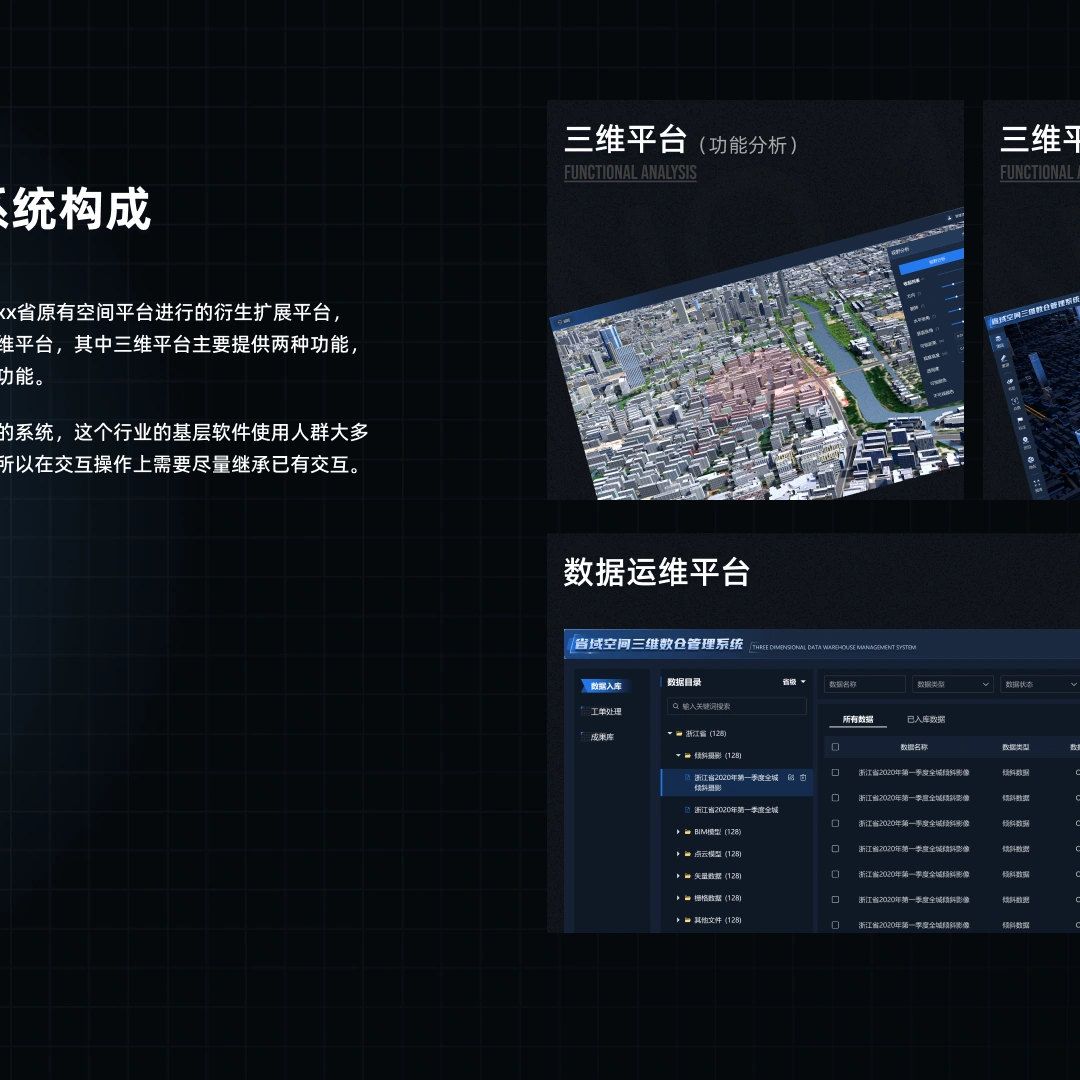Click the 数据名称 filter input field
The height and width of the screenshot is (1080, 1080).
tap(864, 684)
